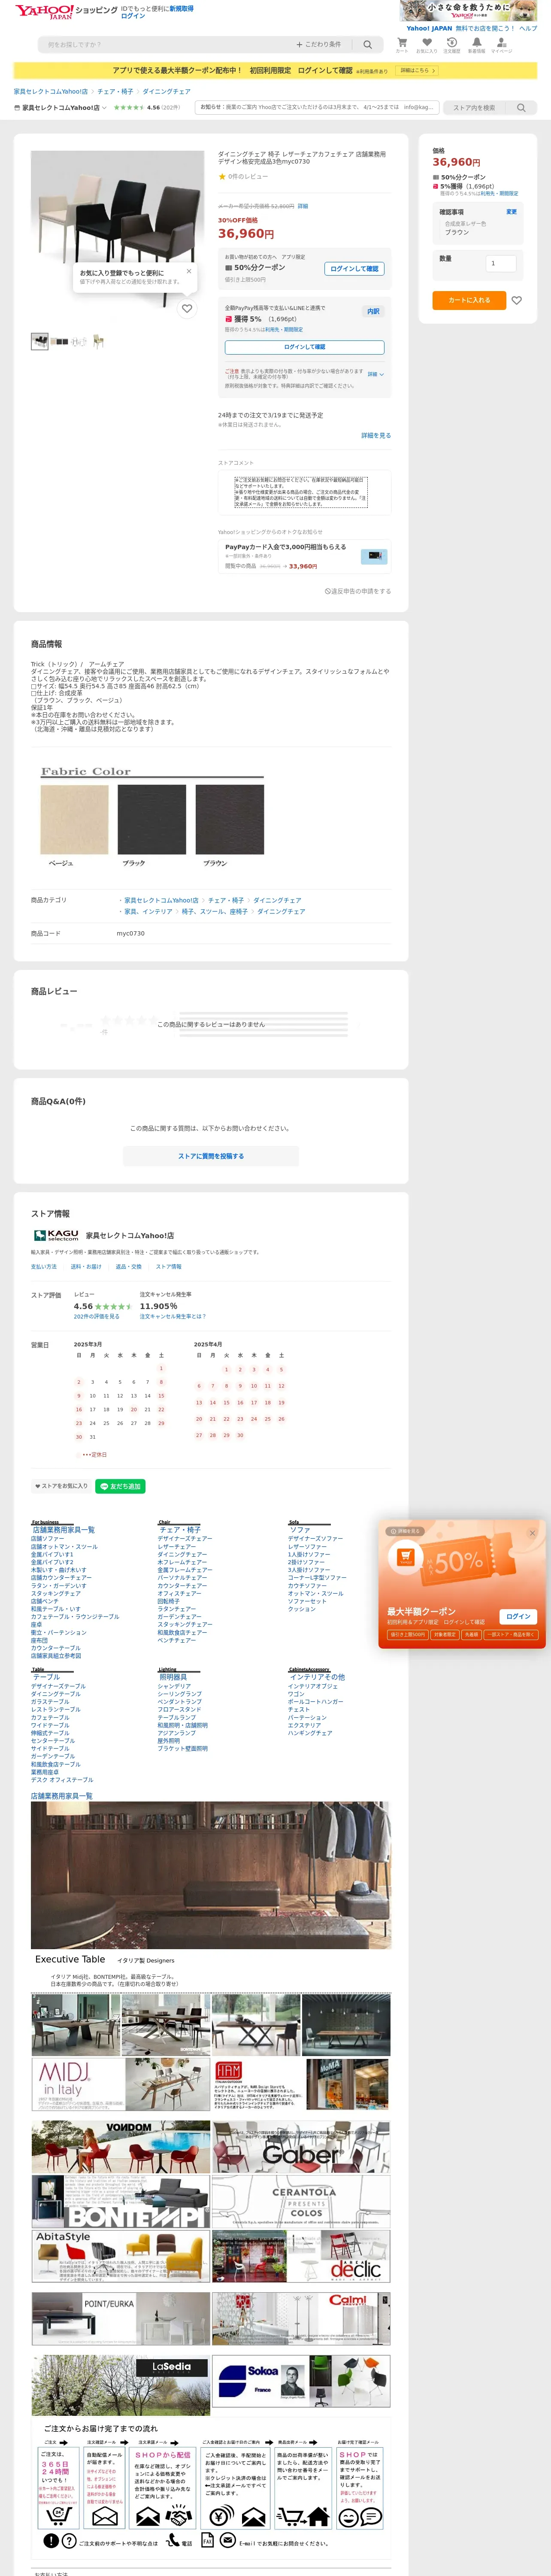Image resolution: width=551 pixels, height=2576 pixels.
Task: Click the review star next to 0件のレビュー
Action: (222, 176)
